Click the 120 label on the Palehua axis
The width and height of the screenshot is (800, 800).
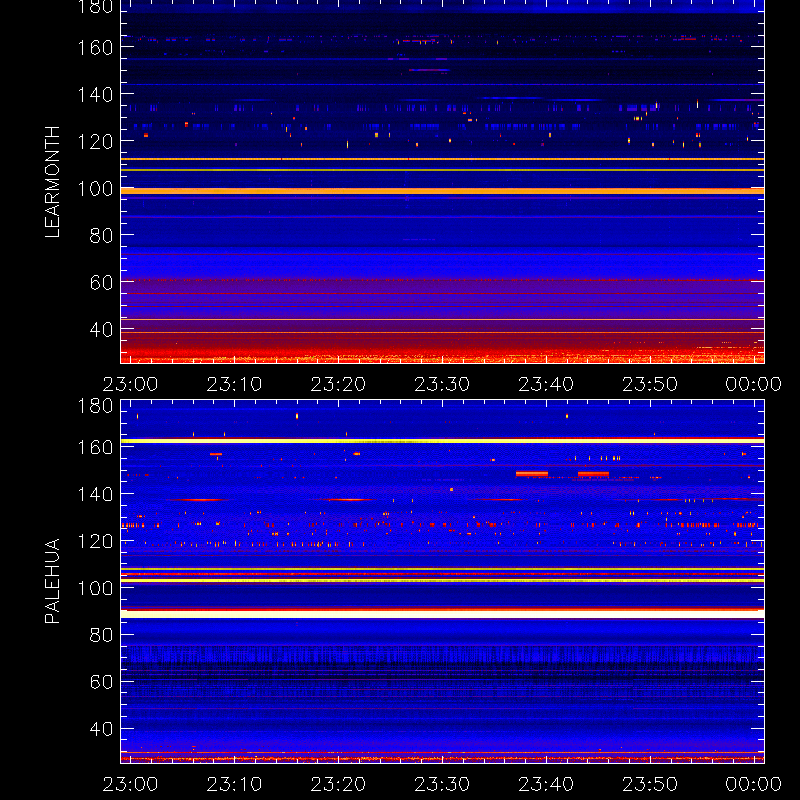[x=95, y=541]
